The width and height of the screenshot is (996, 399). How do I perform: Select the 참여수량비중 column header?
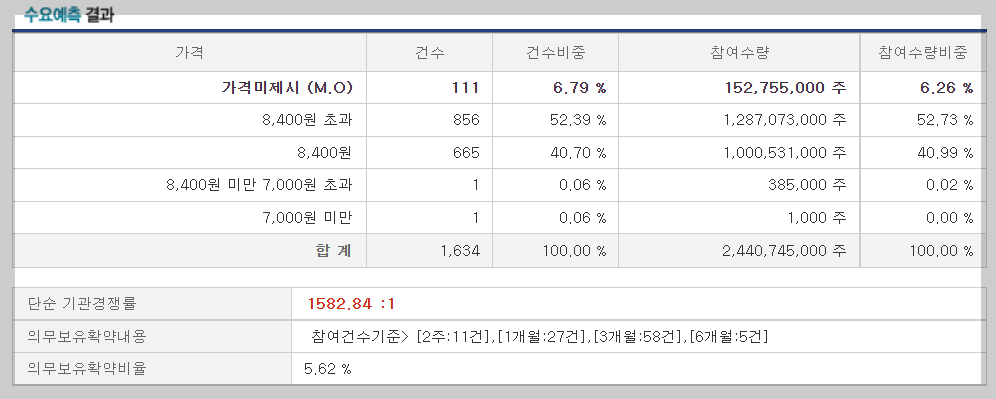coord(923,53)
